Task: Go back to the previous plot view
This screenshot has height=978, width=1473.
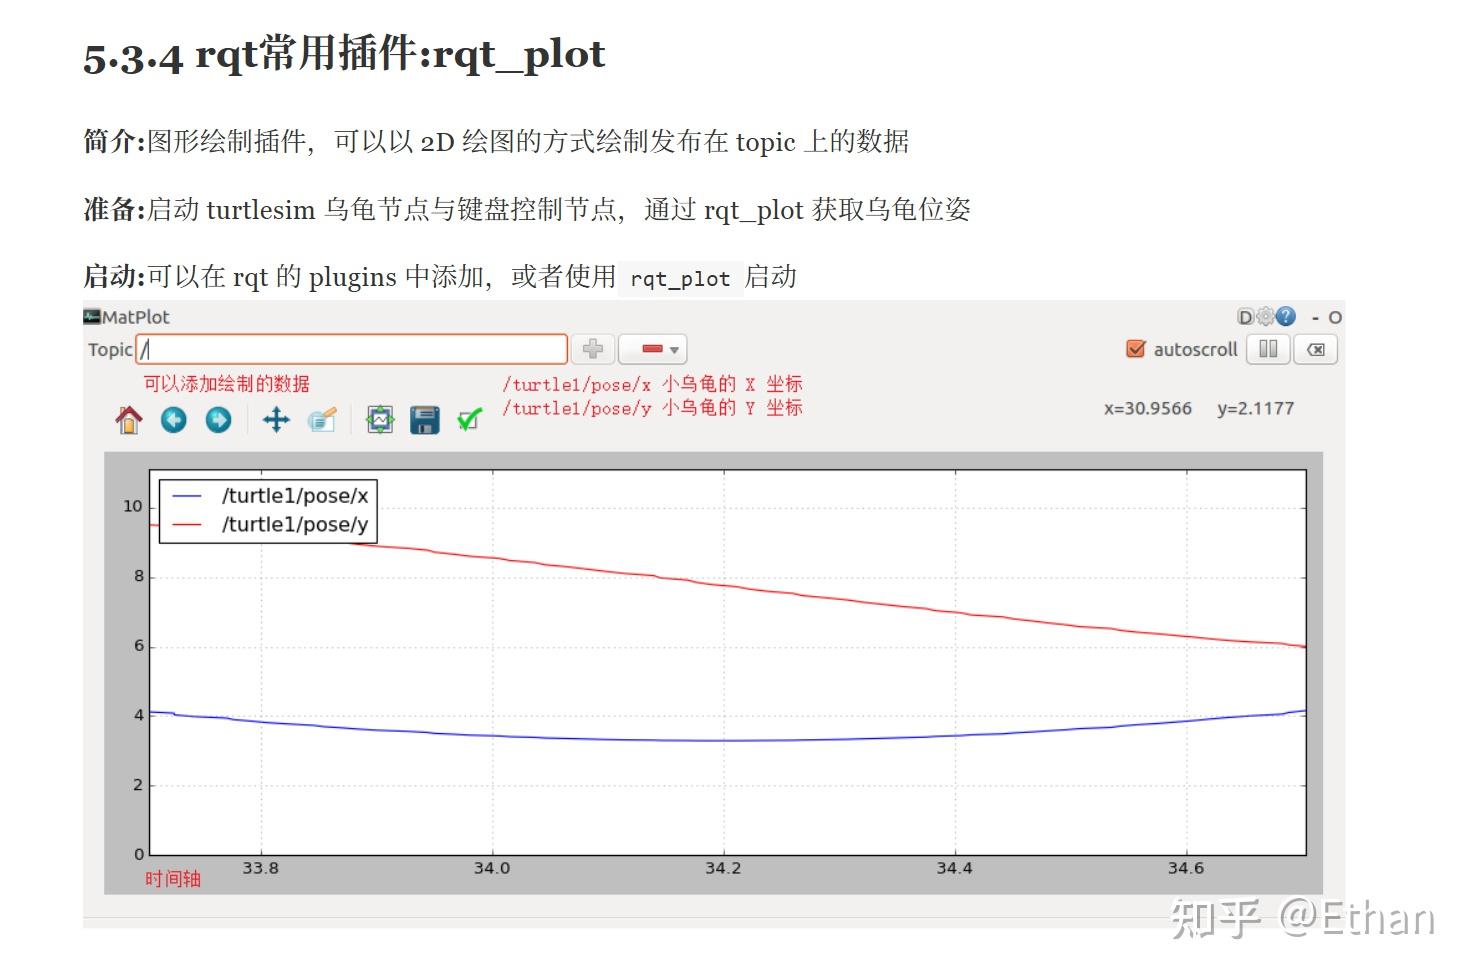Action: pos(174,420)
